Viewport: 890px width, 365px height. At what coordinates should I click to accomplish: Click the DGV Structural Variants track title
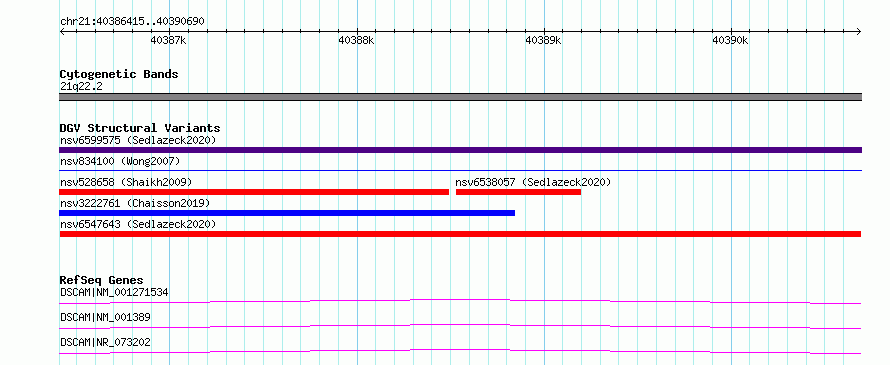tap(140, 128)
